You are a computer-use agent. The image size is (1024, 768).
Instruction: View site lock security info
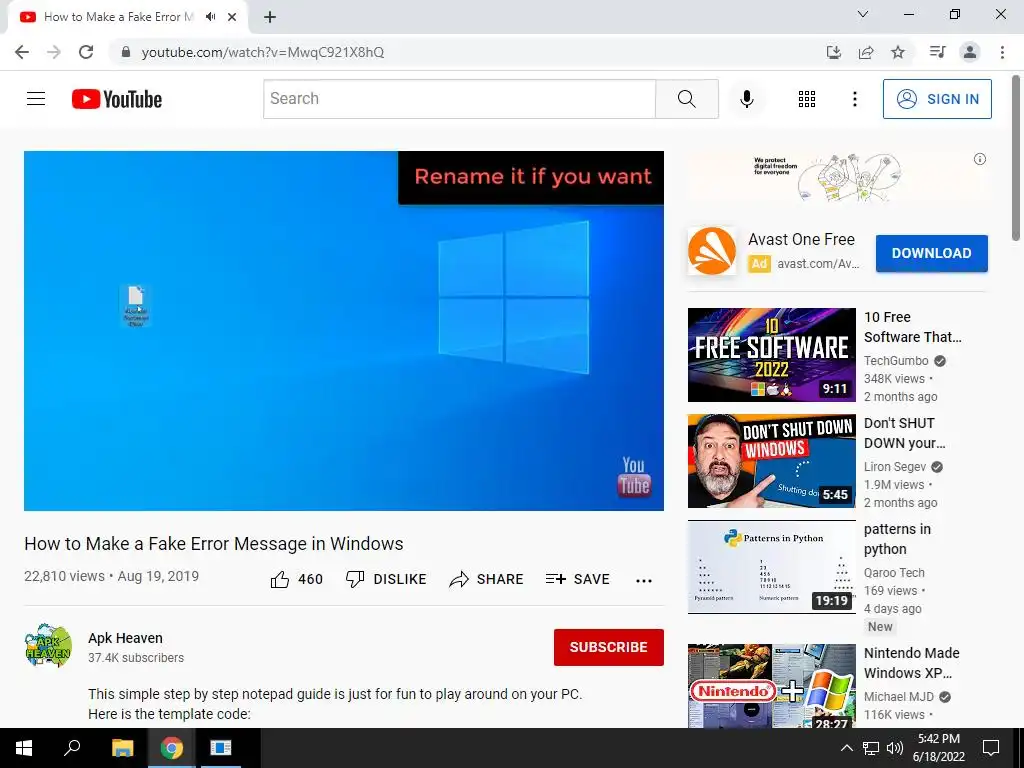[x=126, y=52]
